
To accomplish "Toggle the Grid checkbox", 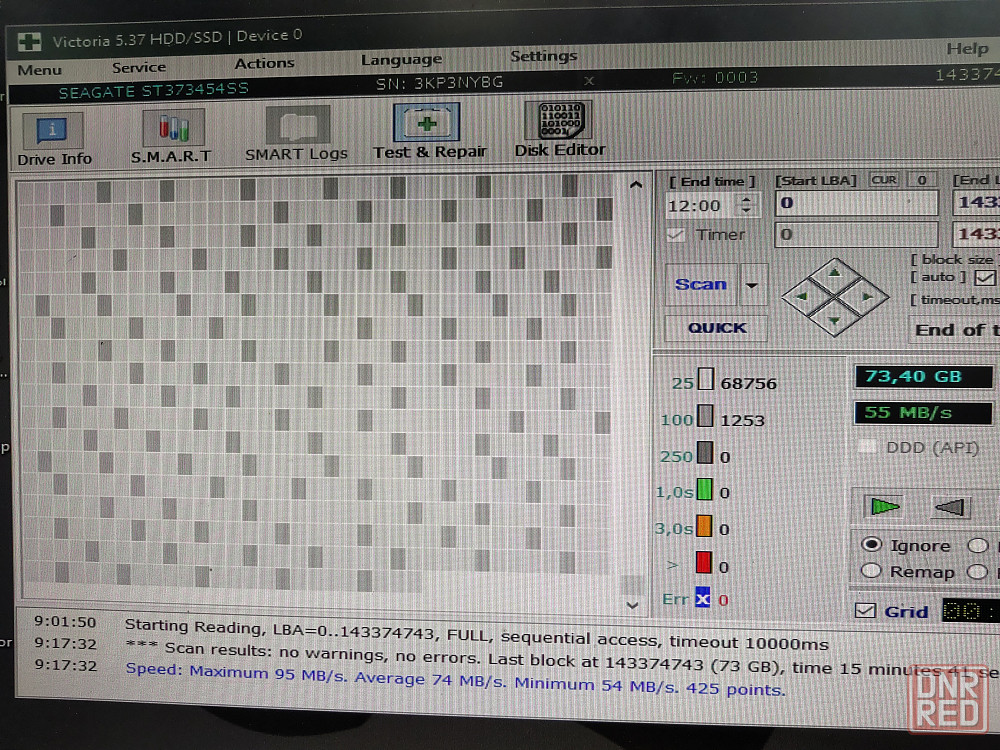I will click(x=865, y=611).
